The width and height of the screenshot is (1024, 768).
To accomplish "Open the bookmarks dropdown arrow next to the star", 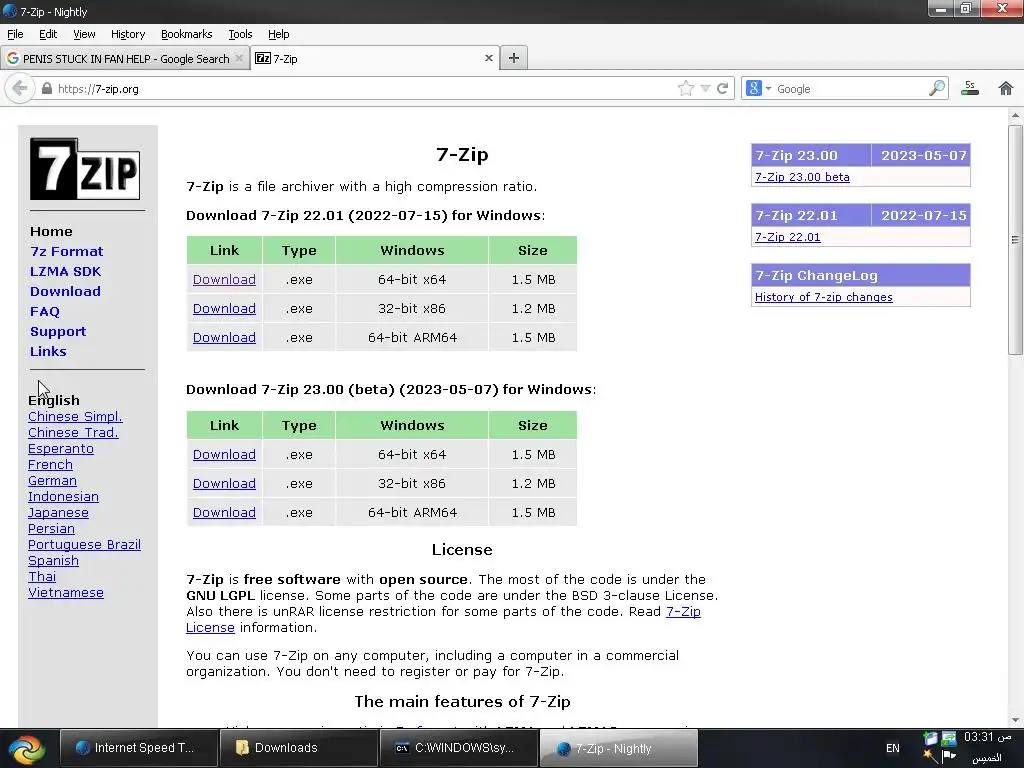I will click(705, 88).
